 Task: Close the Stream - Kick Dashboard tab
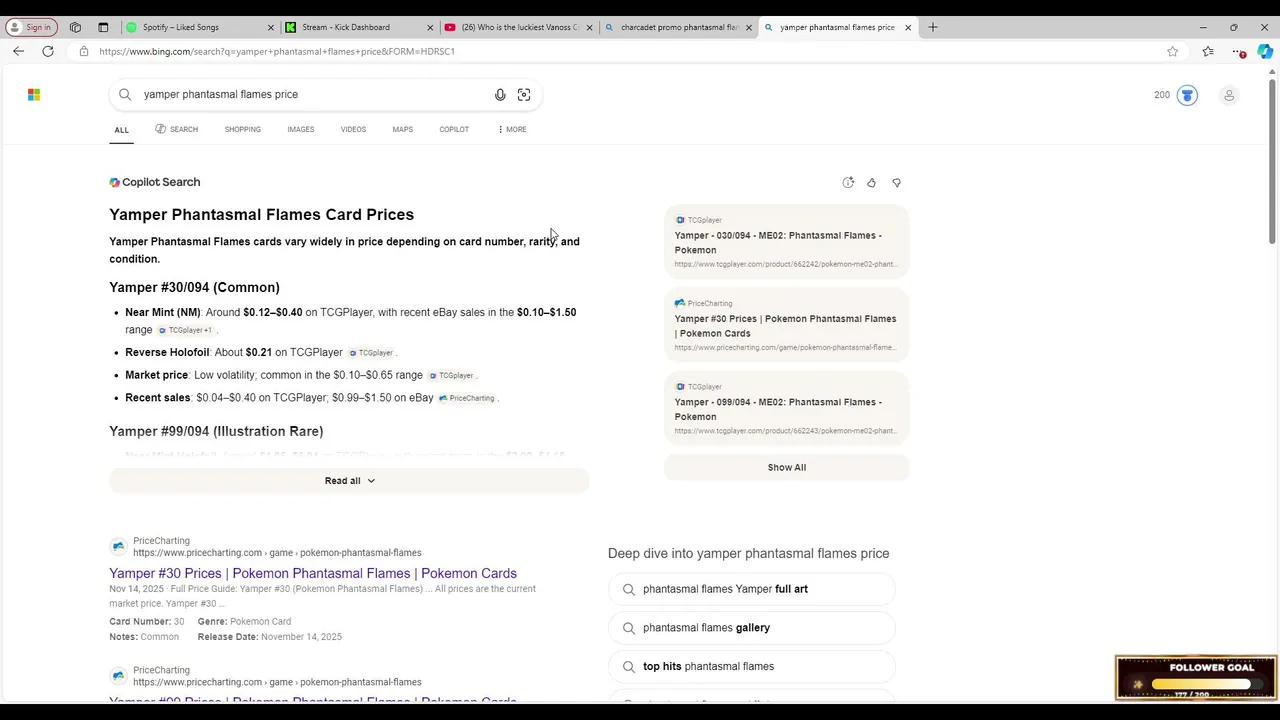(x=430, y=27)
